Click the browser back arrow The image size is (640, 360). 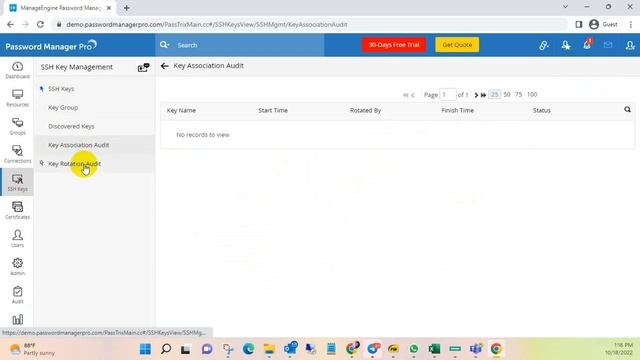click(10, 24)
